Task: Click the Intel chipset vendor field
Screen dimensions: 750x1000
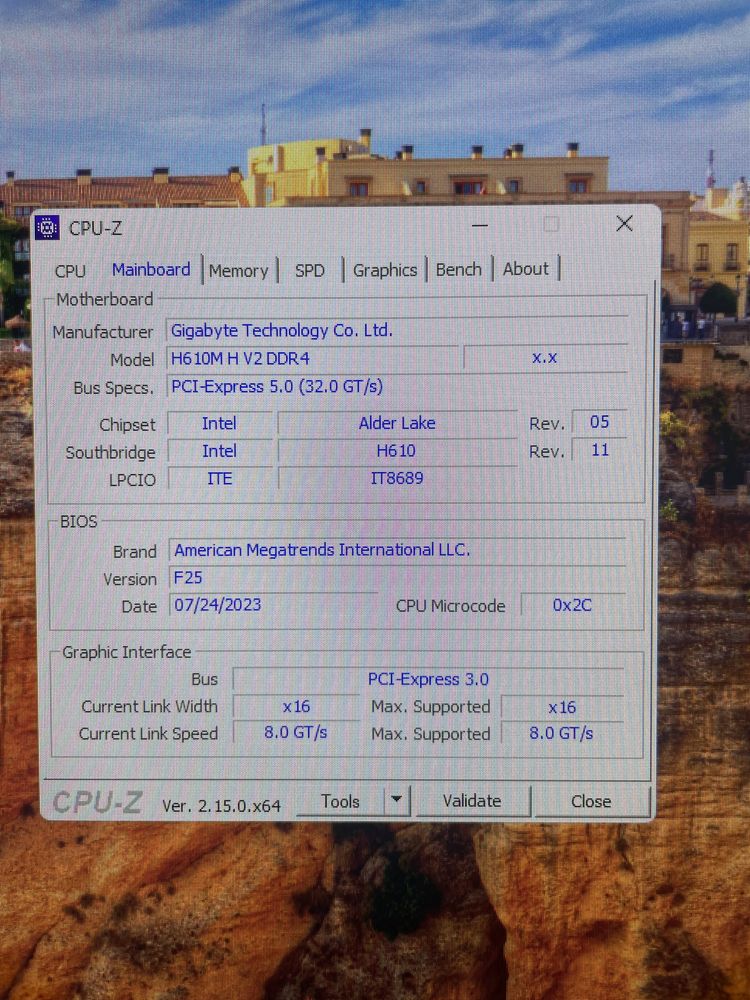Action: pos(219,423)
